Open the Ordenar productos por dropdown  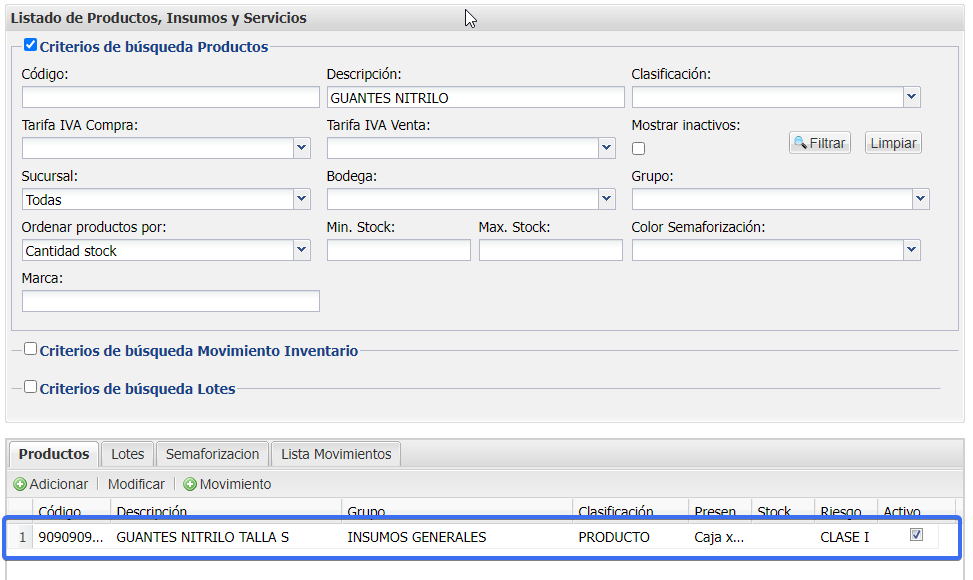point(302,250)
